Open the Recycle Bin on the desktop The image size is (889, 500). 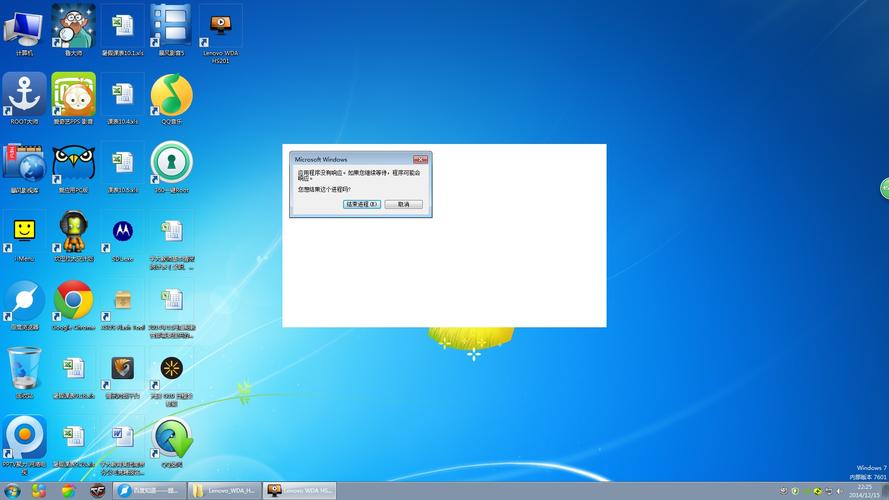(24, 373)
